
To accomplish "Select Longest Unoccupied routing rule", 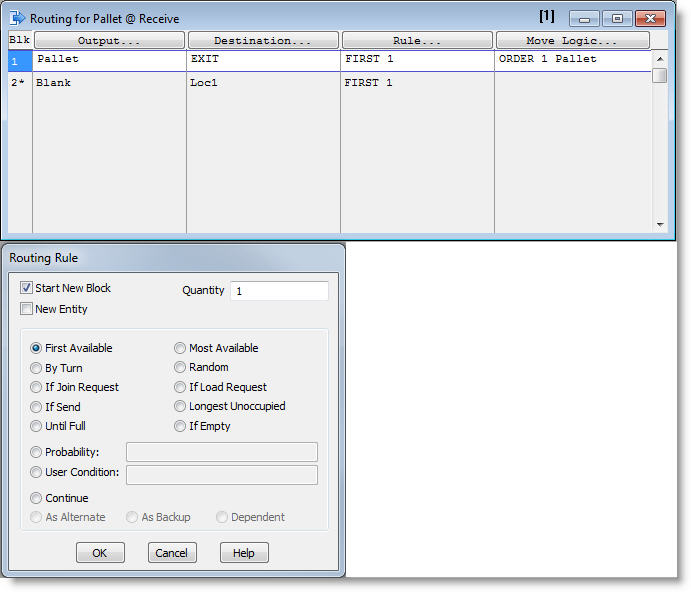I will coord(180,406).
